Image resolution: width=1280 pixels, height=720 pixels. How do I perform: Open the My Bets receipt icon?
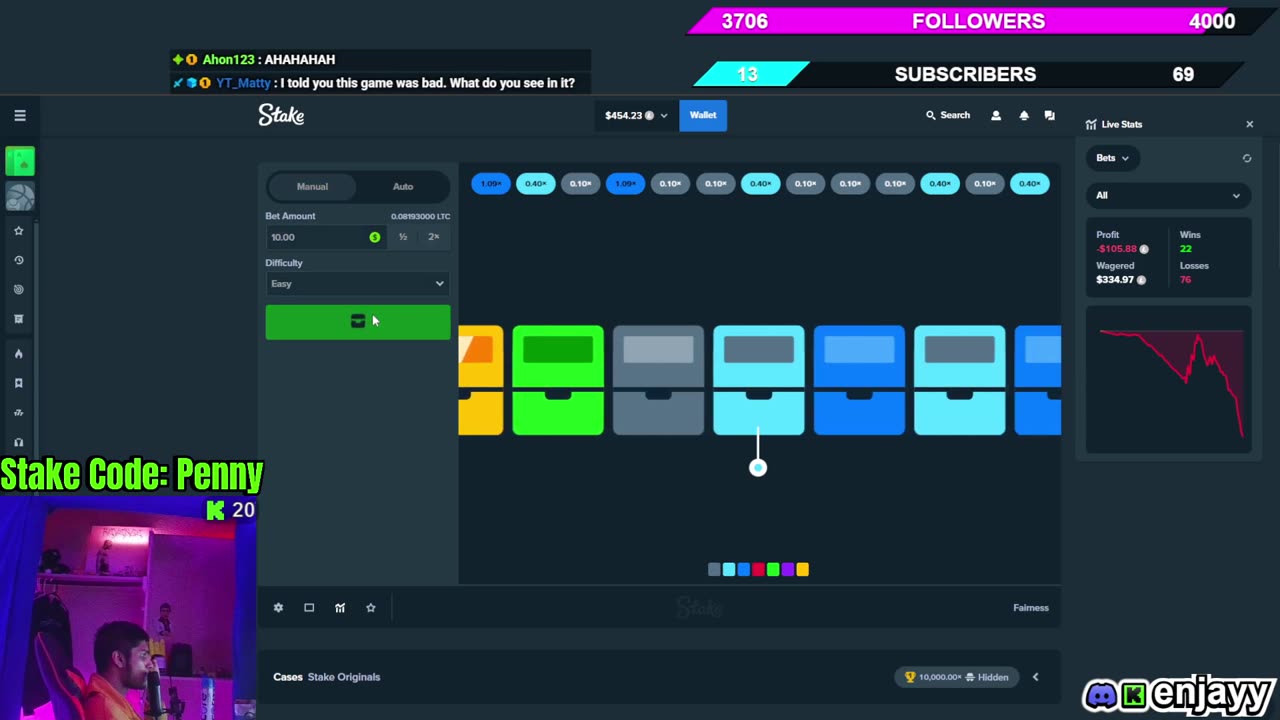pyautogui.click(x=18, y=319)
